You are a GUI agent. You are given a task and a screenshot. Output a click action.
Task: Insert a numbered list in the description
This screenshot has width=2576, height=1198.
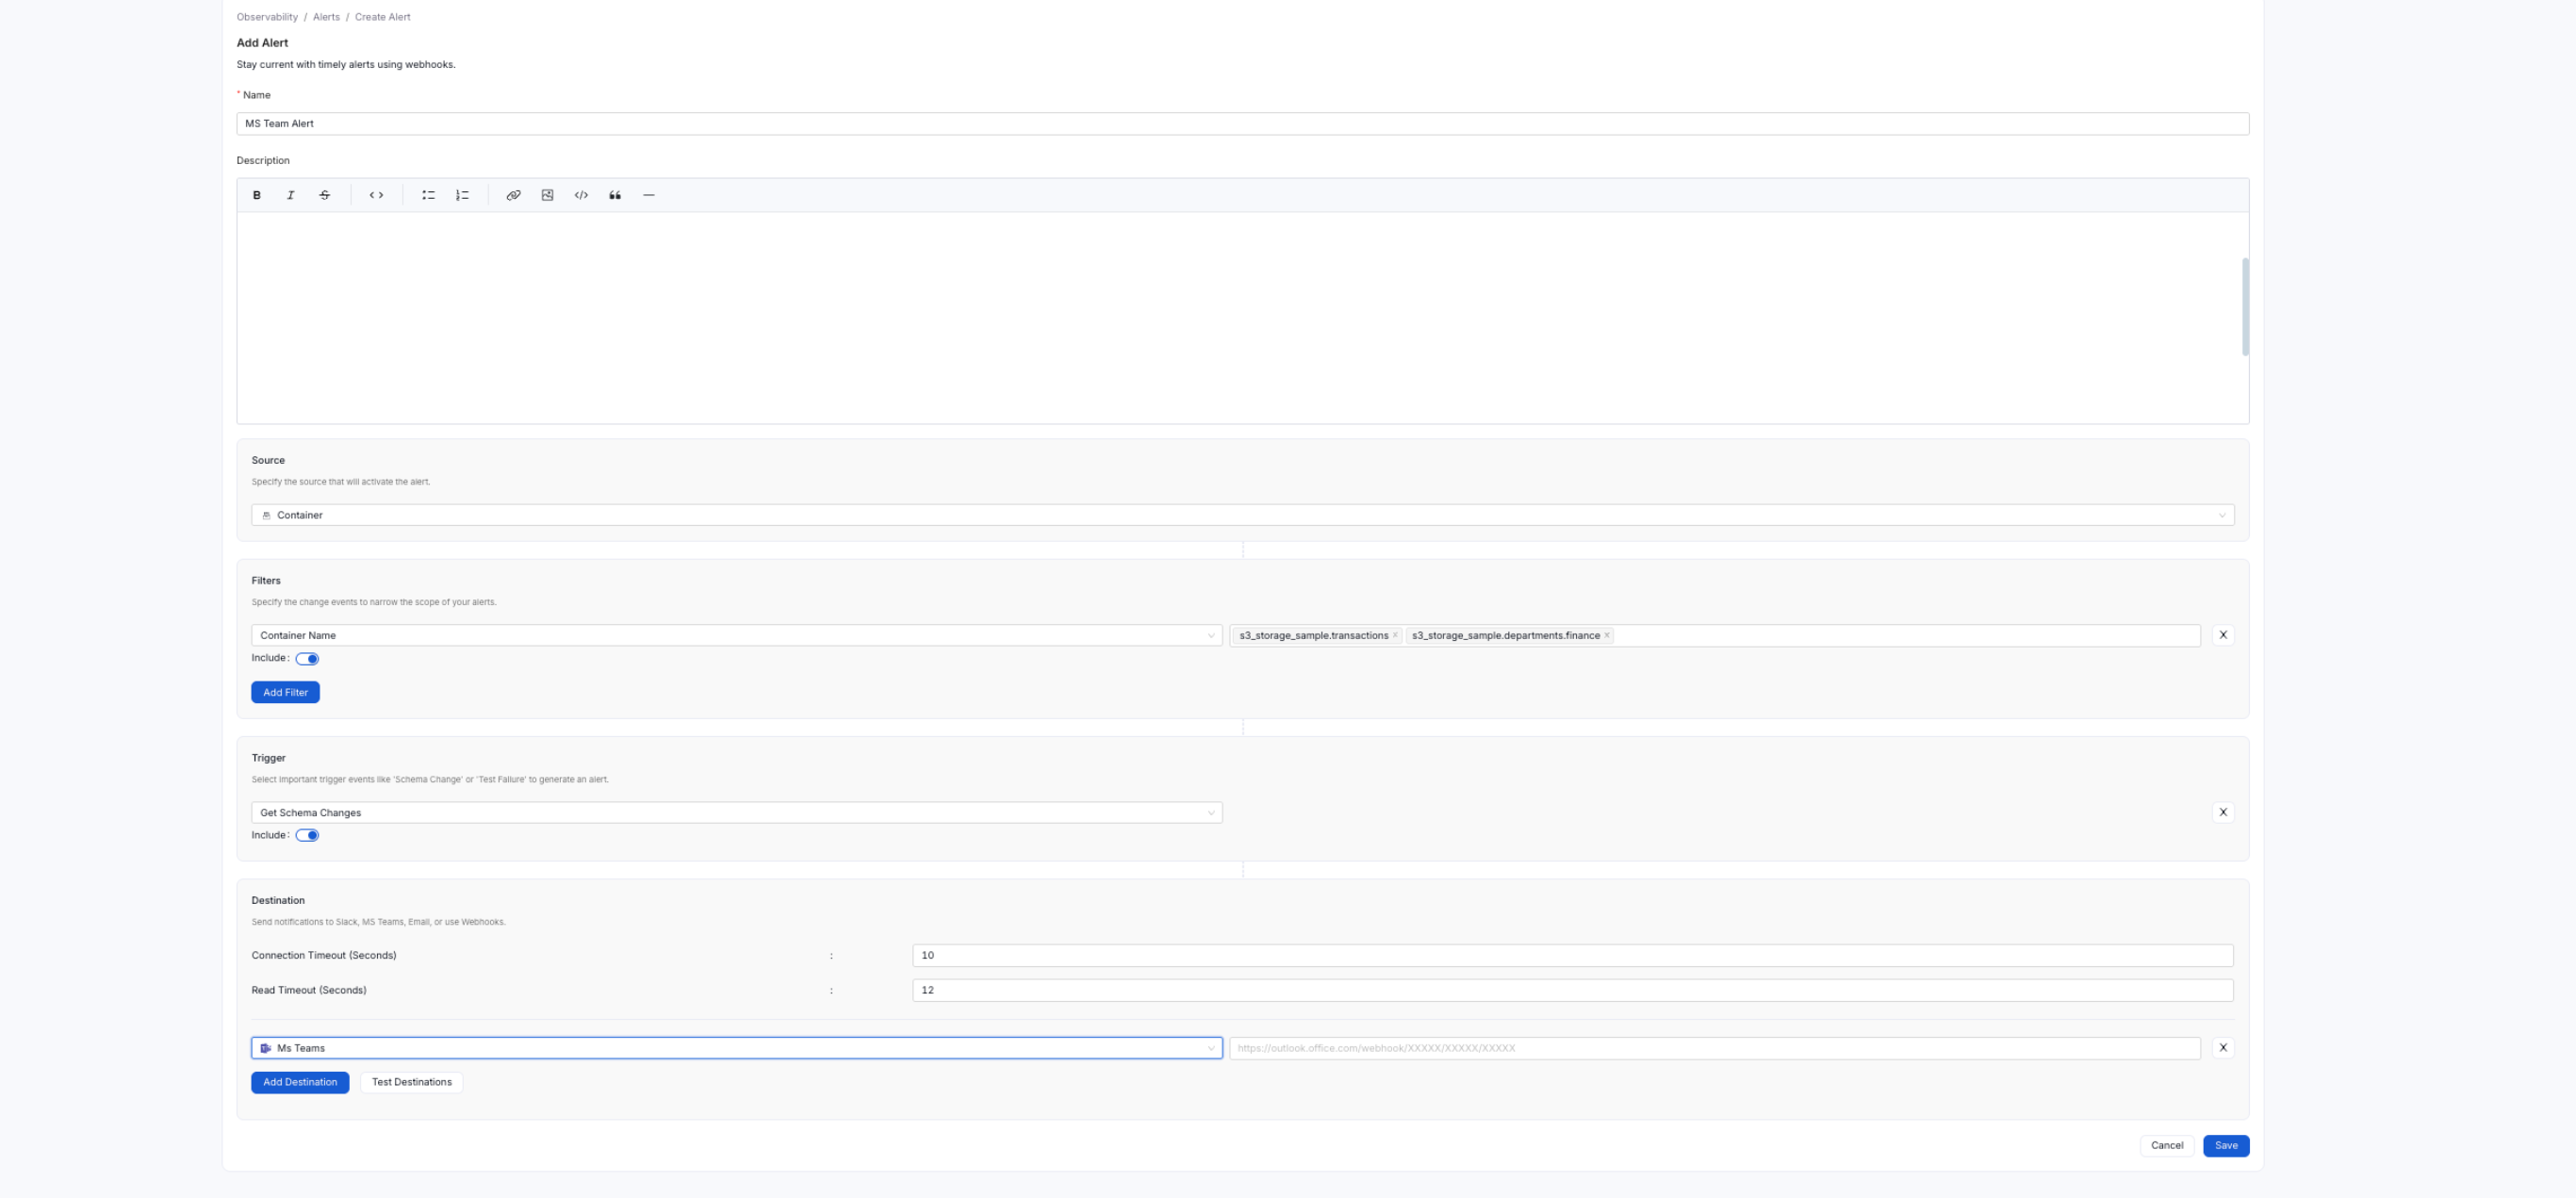coord(461,195)
